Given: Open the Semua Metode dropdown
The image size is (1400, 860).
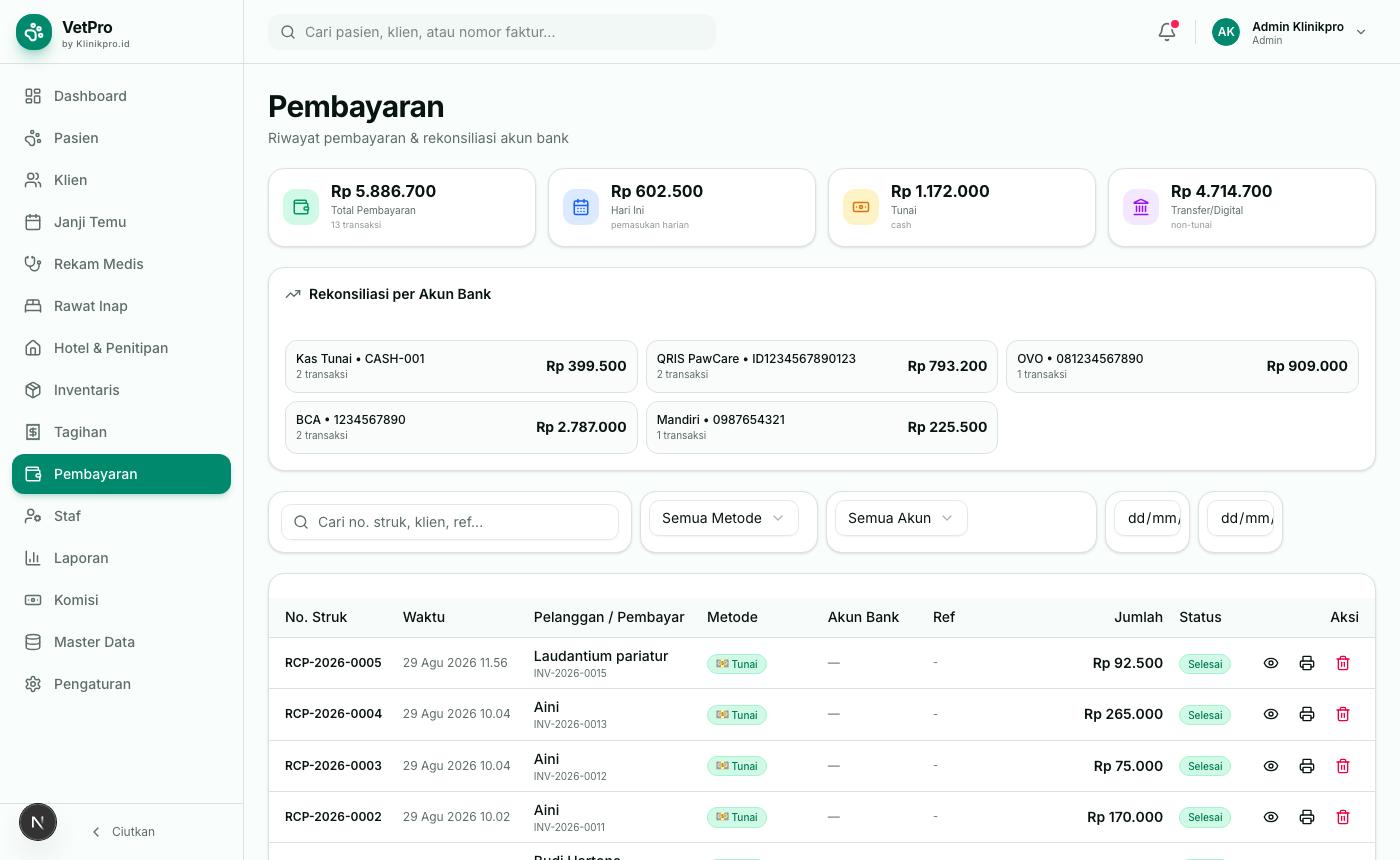Looking at the screenshot, I should [724, 518].
